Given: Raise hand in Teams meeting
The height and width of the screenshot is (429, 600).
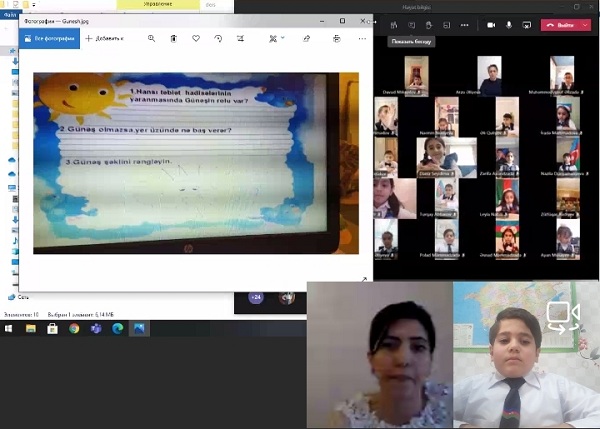Looking at the screenshot, I should 429,25.
